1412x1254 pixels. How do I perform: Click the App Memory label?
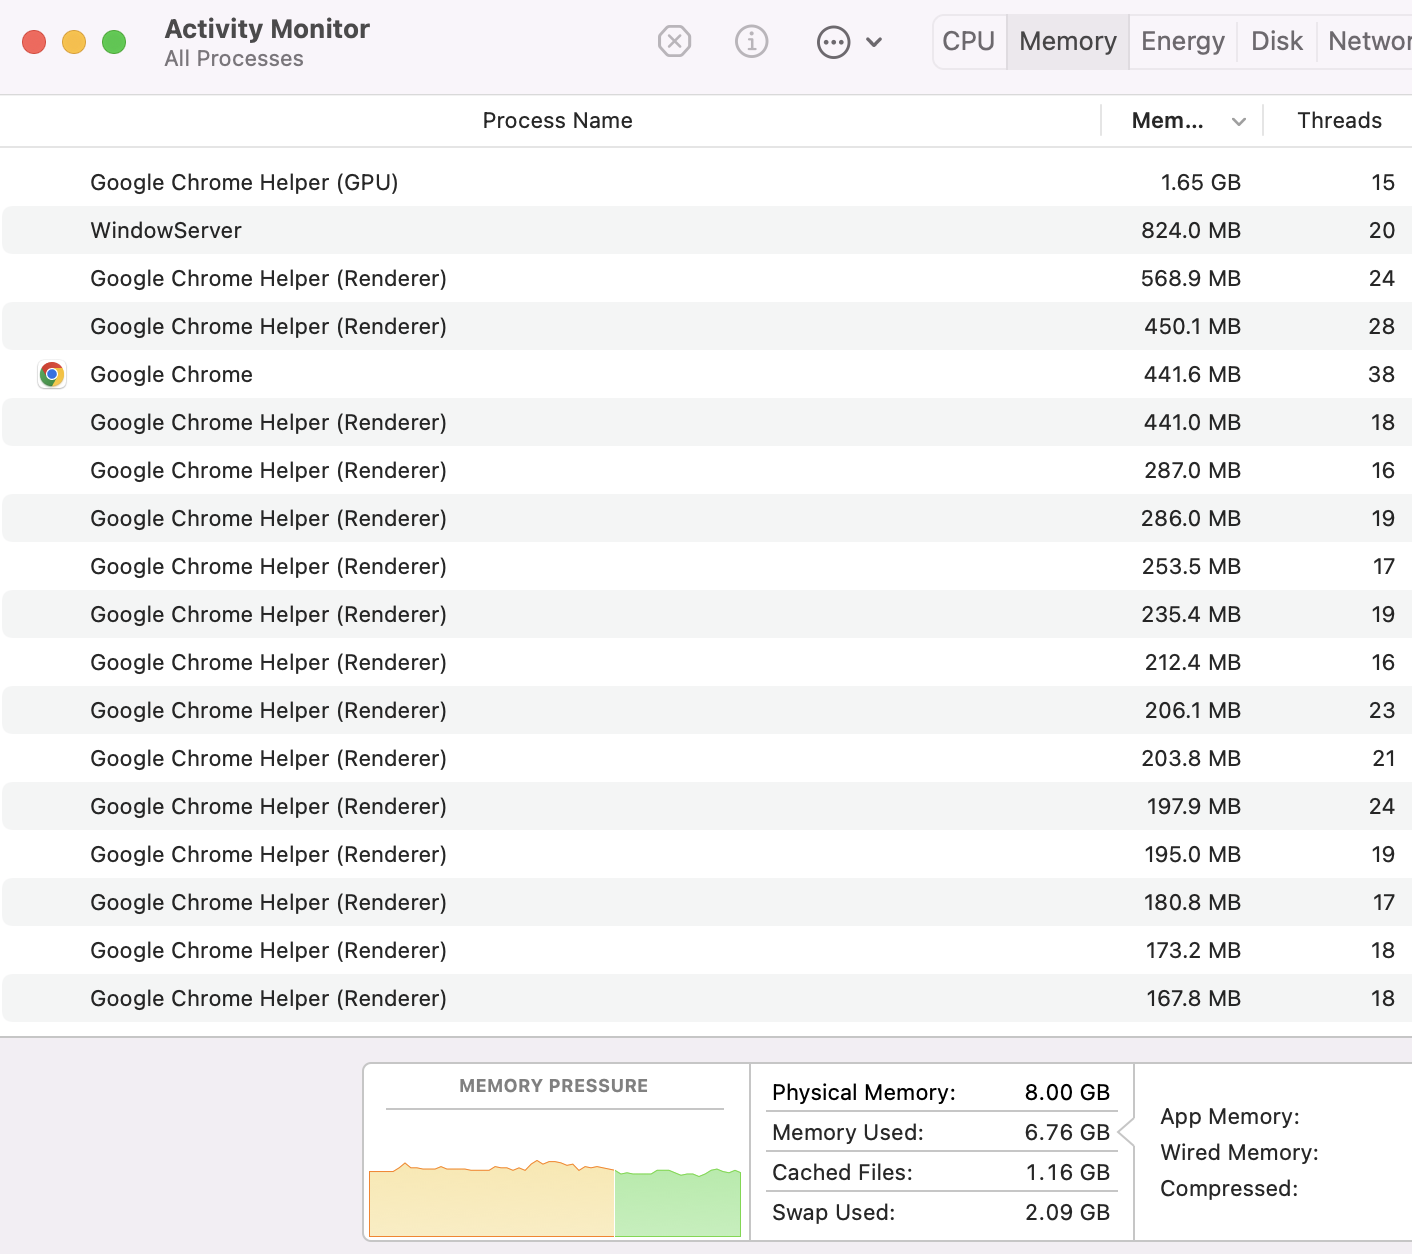[1230, 1116]
